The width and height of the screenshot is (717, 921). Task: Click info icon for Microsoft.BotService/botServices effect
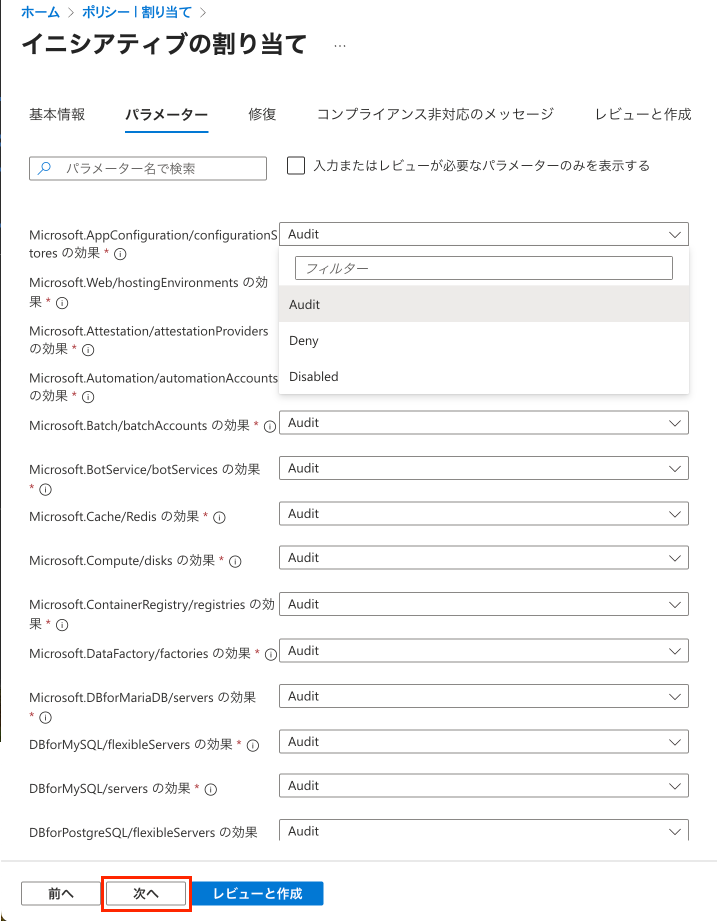tap(45, 489)
